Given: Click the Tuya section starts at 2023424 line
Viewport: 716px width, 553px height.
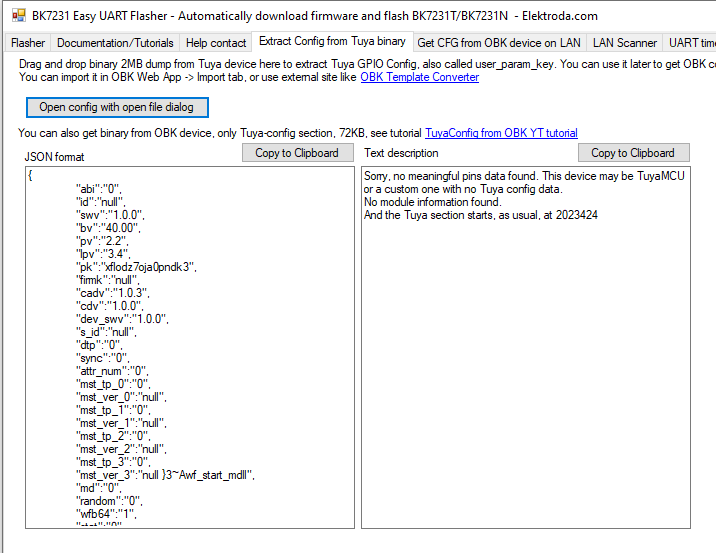Looking at the screenshot, I should 481,215.
